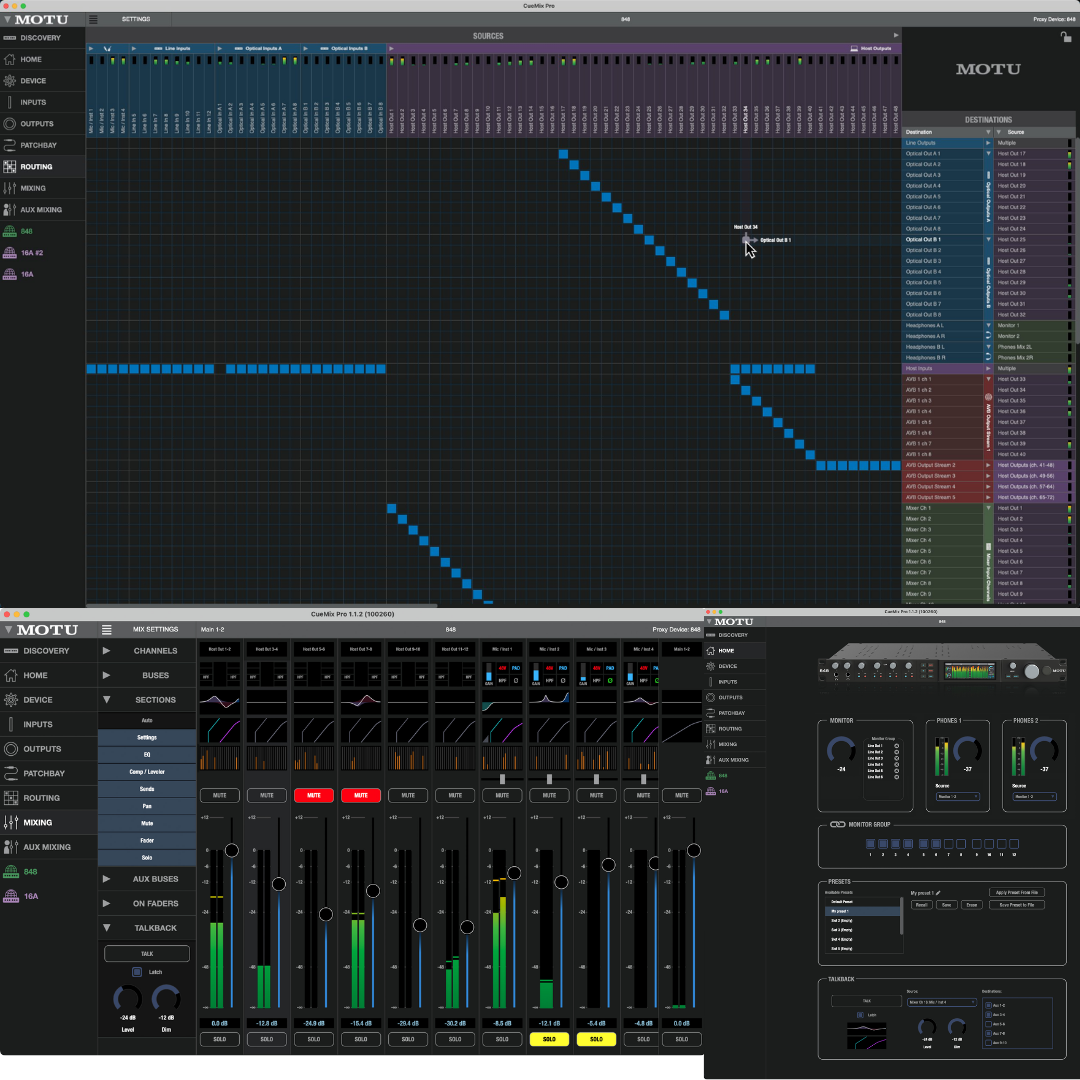Screen dimensions: 1080x1080
Task: Open Device page in the routing window sidebar
Action: click(43, 81)
